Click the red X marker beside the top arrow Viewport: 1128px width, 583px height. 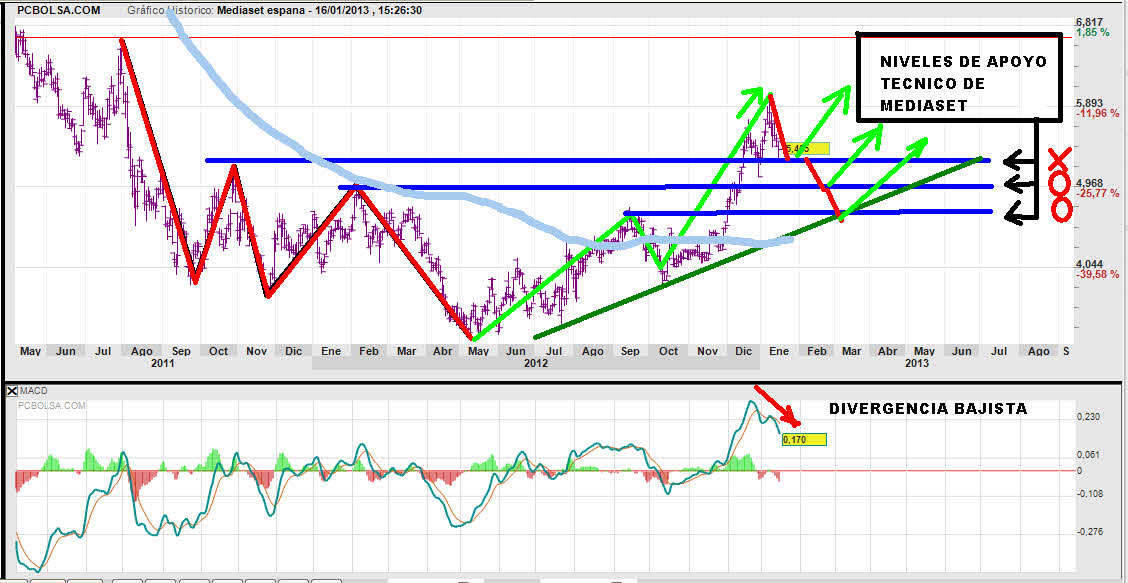tap(1059, 159)
